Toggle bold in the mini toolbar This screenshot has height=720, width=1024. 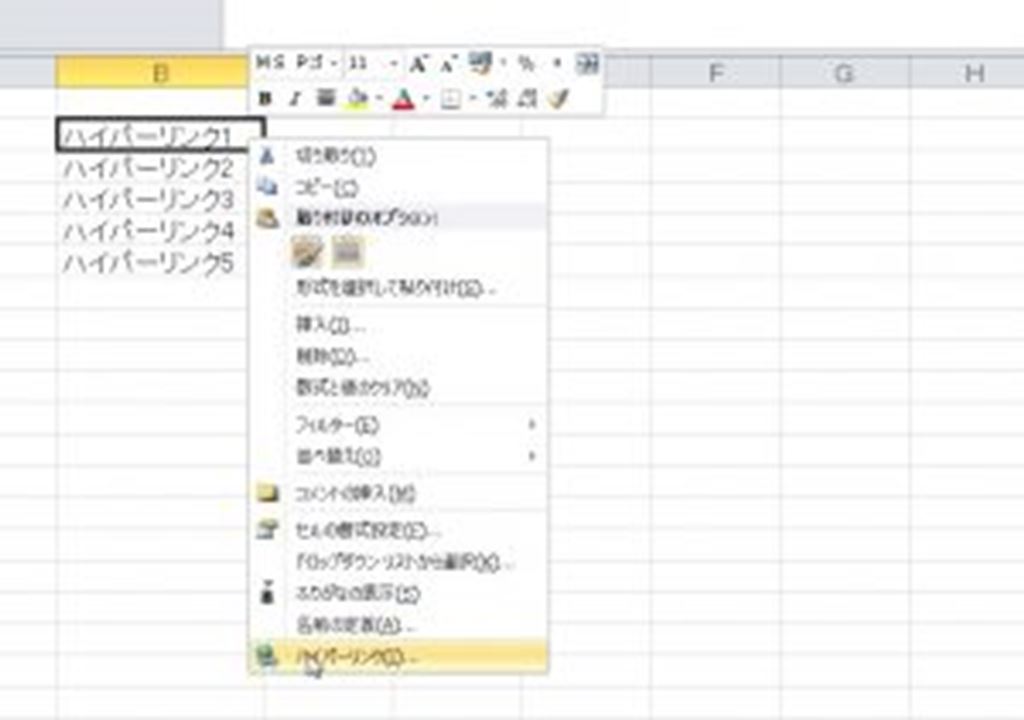265,99
